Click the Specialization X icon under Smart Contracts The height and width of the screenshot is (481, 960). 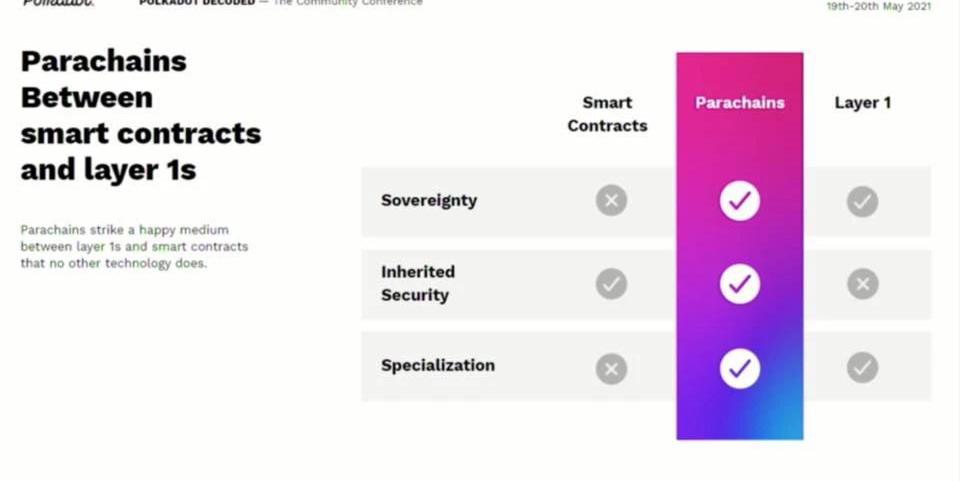tap(611, 368)
